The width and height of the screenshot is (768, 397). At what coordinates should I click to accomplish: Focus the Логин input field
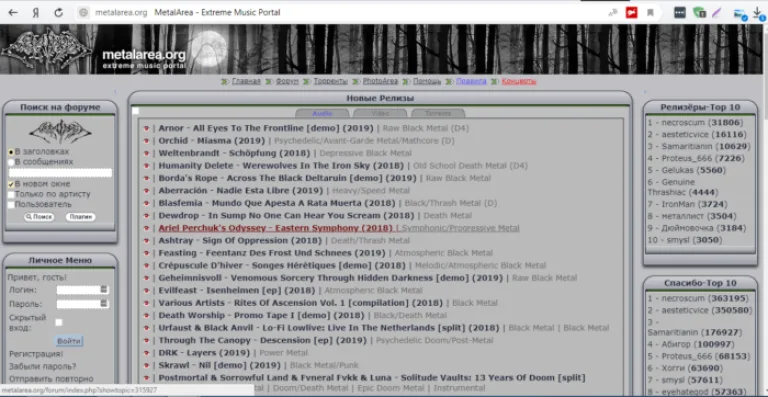point(83,290)
